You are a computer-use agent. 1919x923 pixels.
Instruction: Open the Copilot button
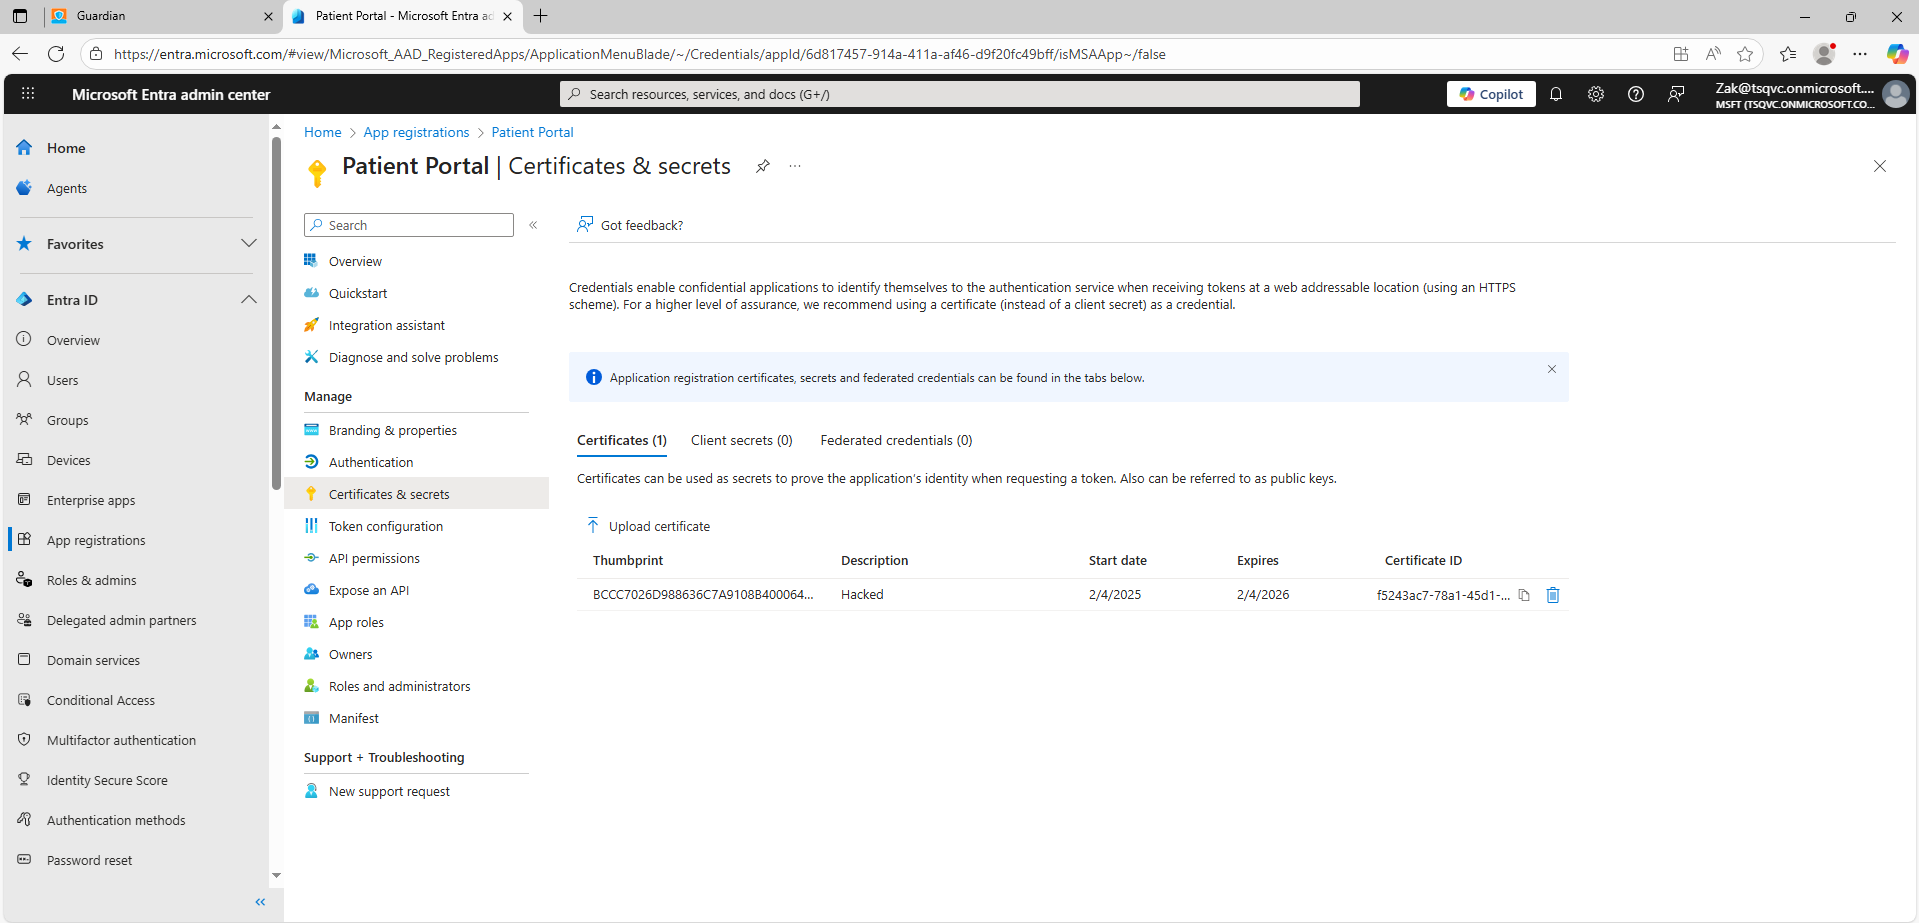tap(1491, 94)
